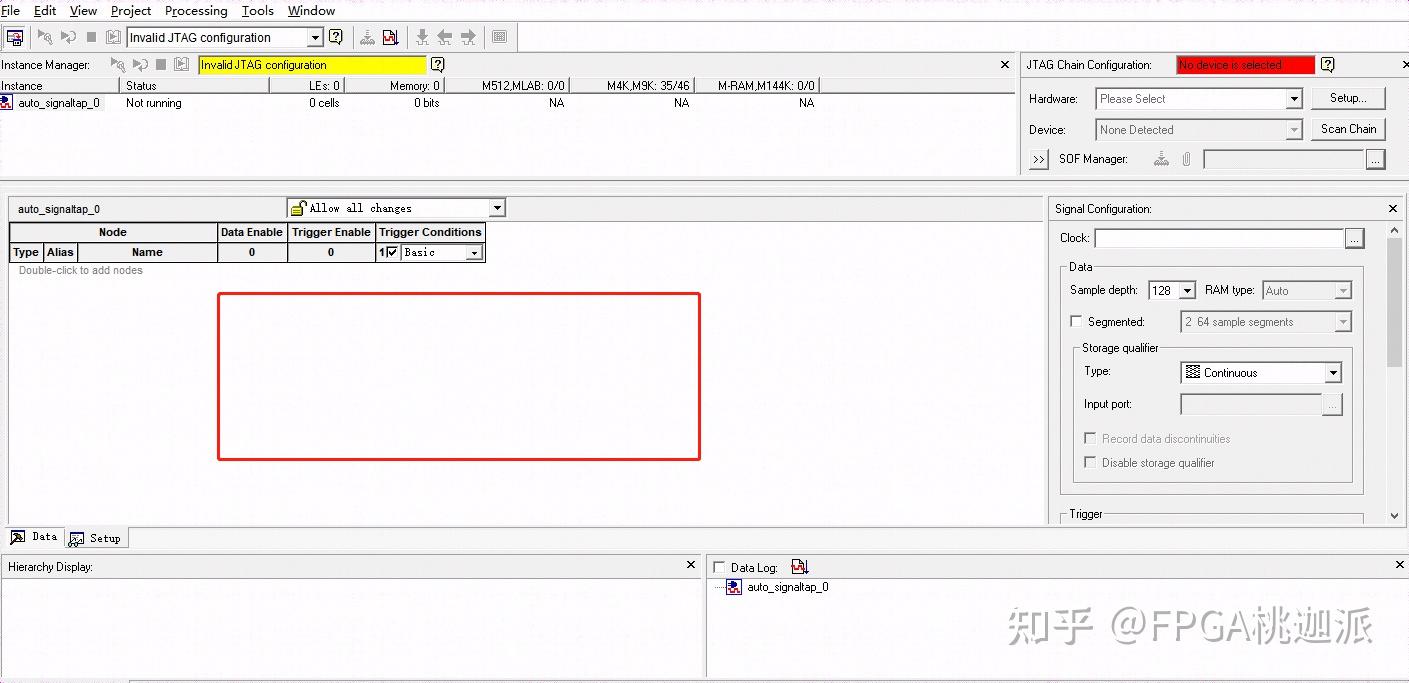Click the SOF Manager attach file paperclip icon

point(1186,159)
